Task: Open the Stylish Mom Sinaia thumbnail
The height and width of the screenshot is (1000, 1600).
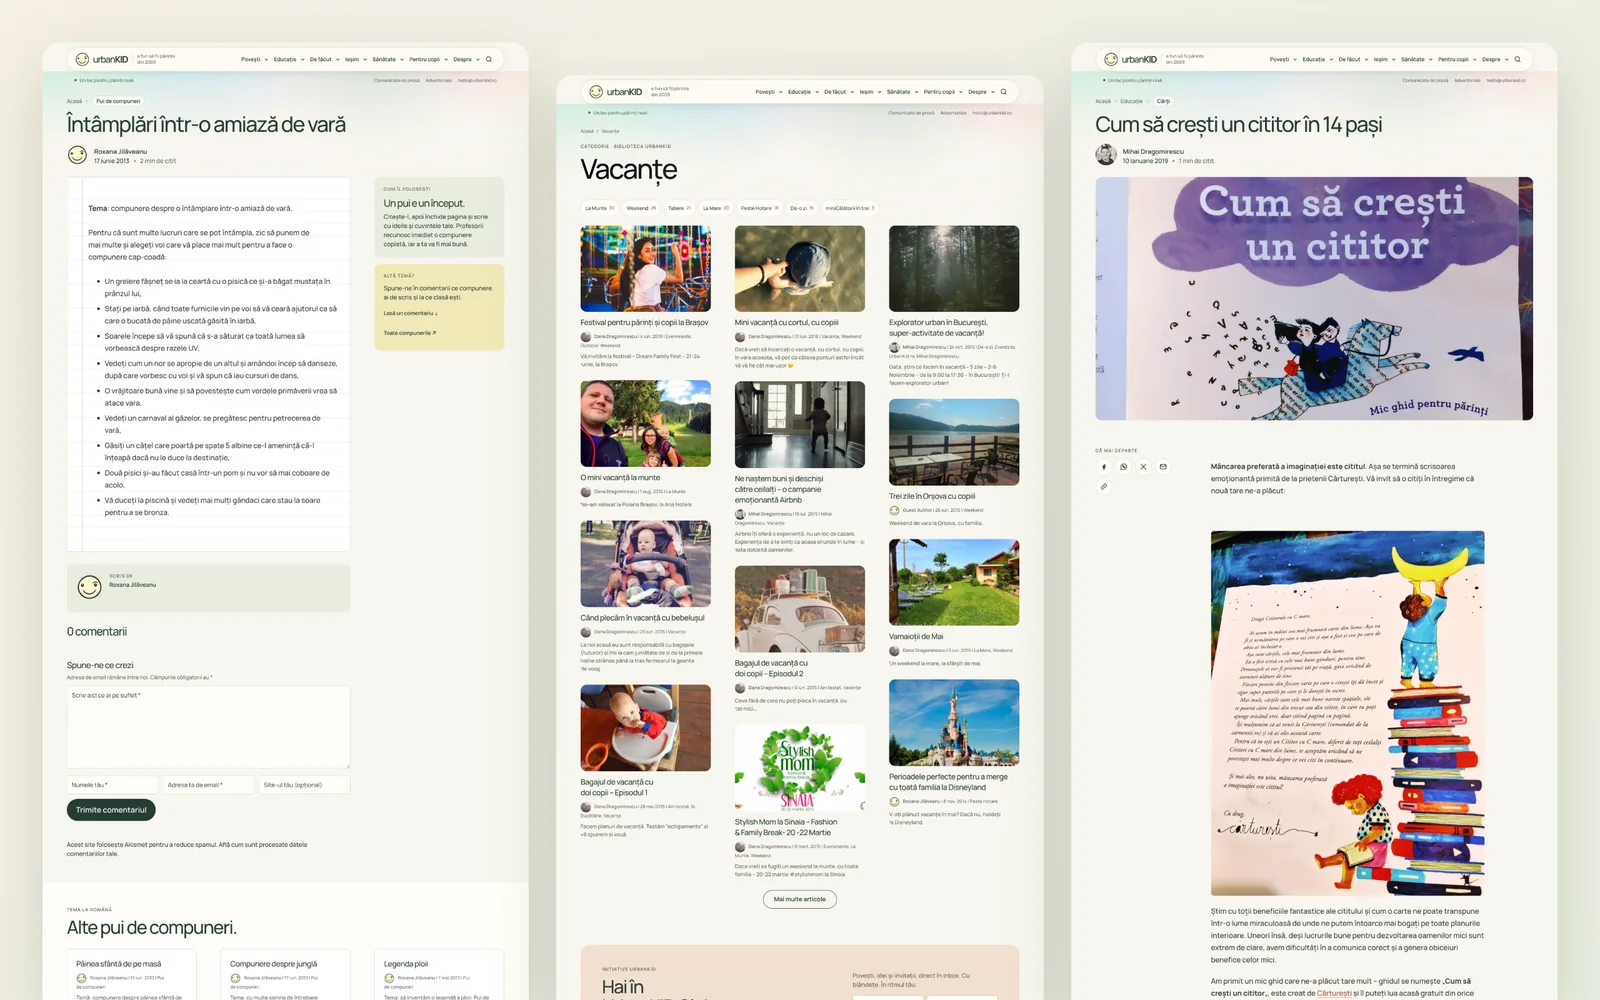Action: (x=800, y=768)
